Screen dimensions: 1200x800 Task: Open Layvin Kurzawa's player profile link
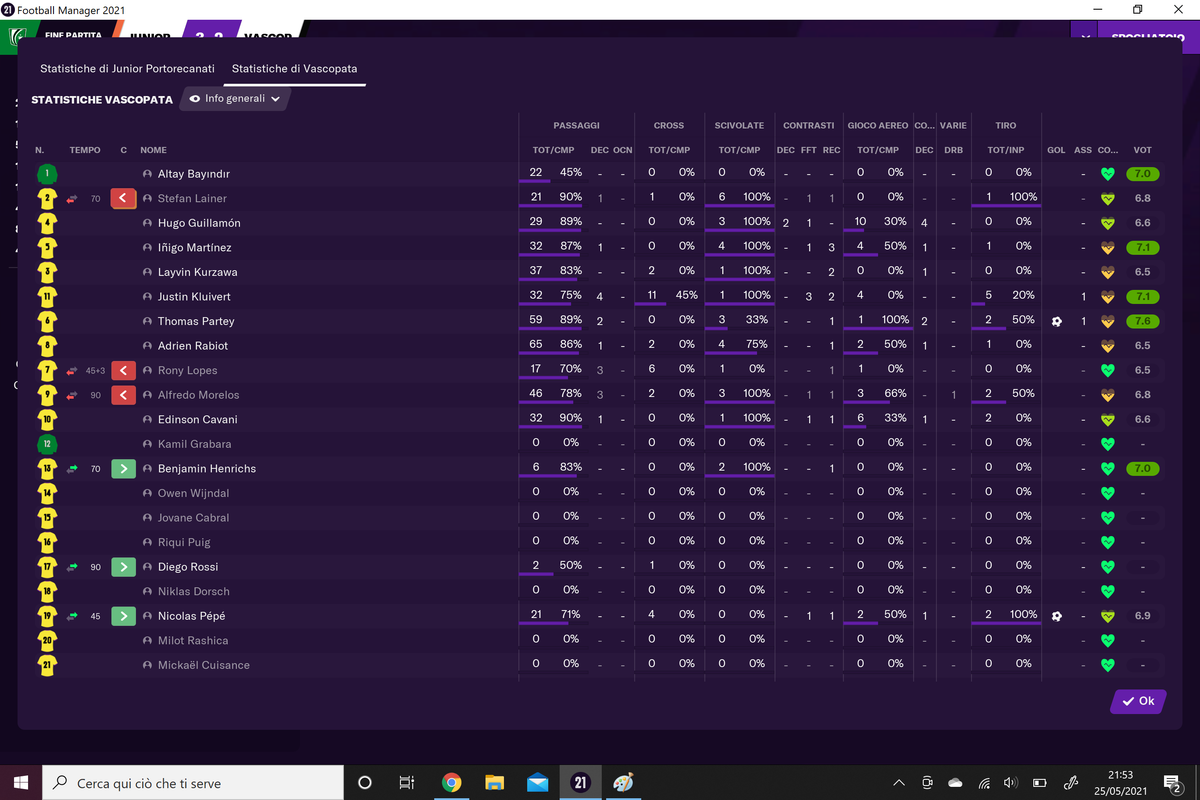(197, 272)
